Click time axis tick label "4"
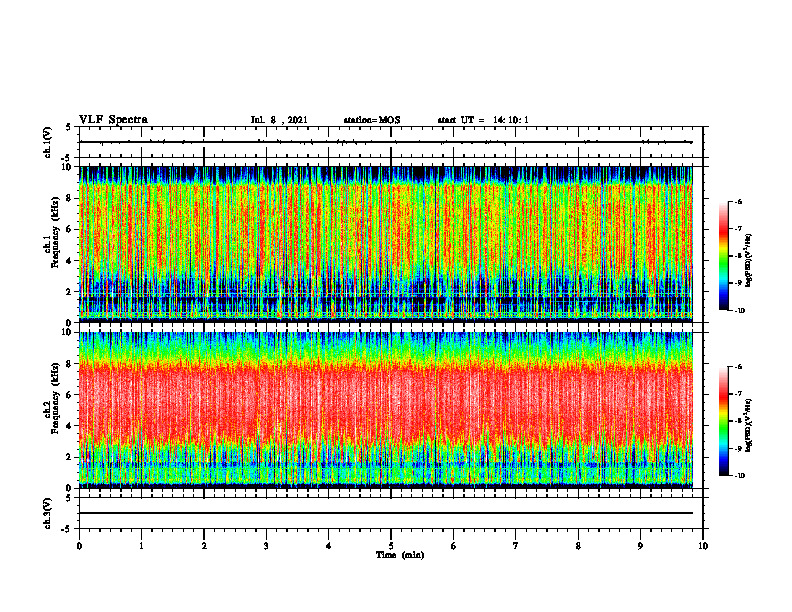 click(329, 546)
